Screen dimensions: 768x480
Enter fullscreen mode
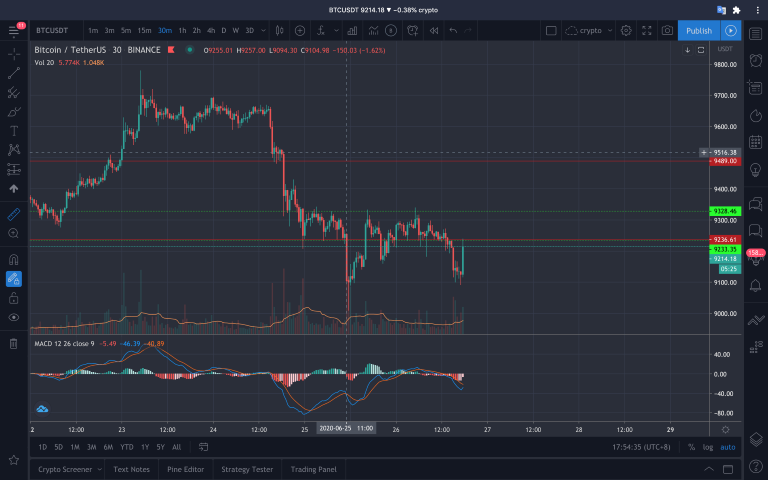click(x=647, y=31)
